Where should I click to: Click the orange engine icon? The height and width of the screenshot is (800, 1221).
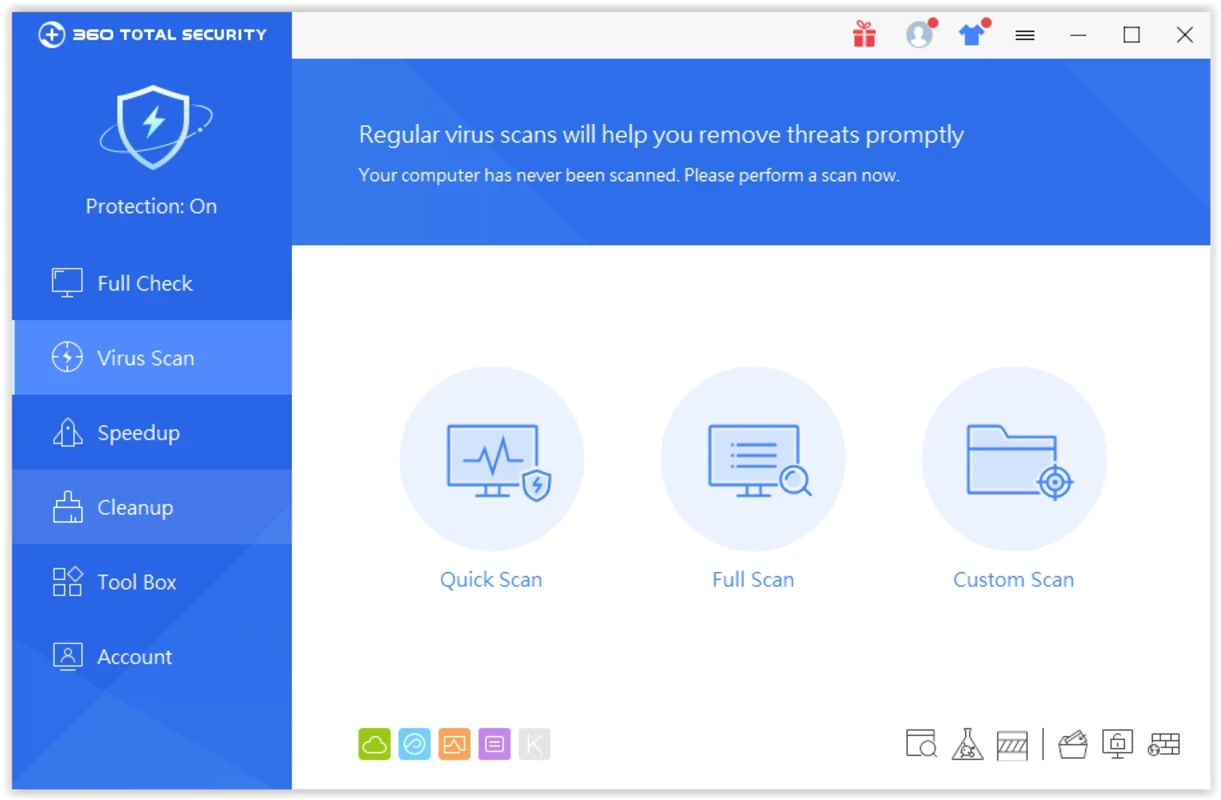(x=454, y=744)
